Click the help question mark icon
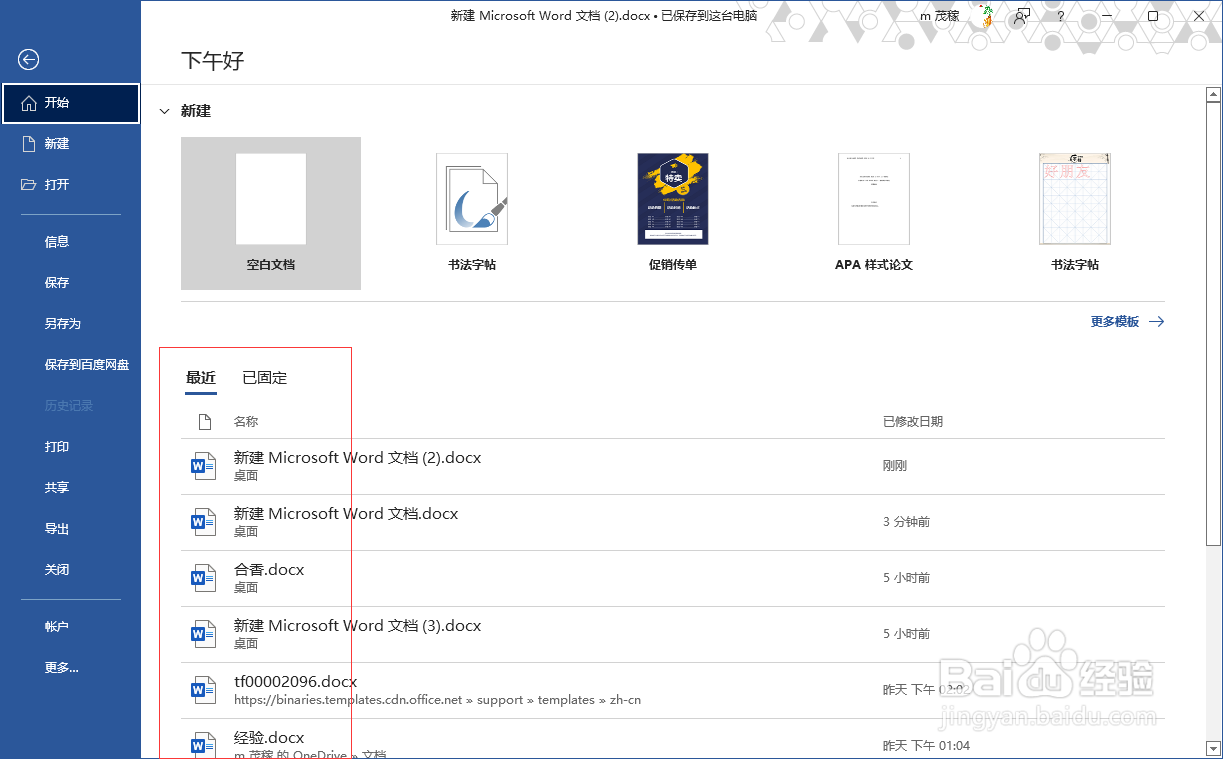1223x759 pixels. click(1061, 16)
